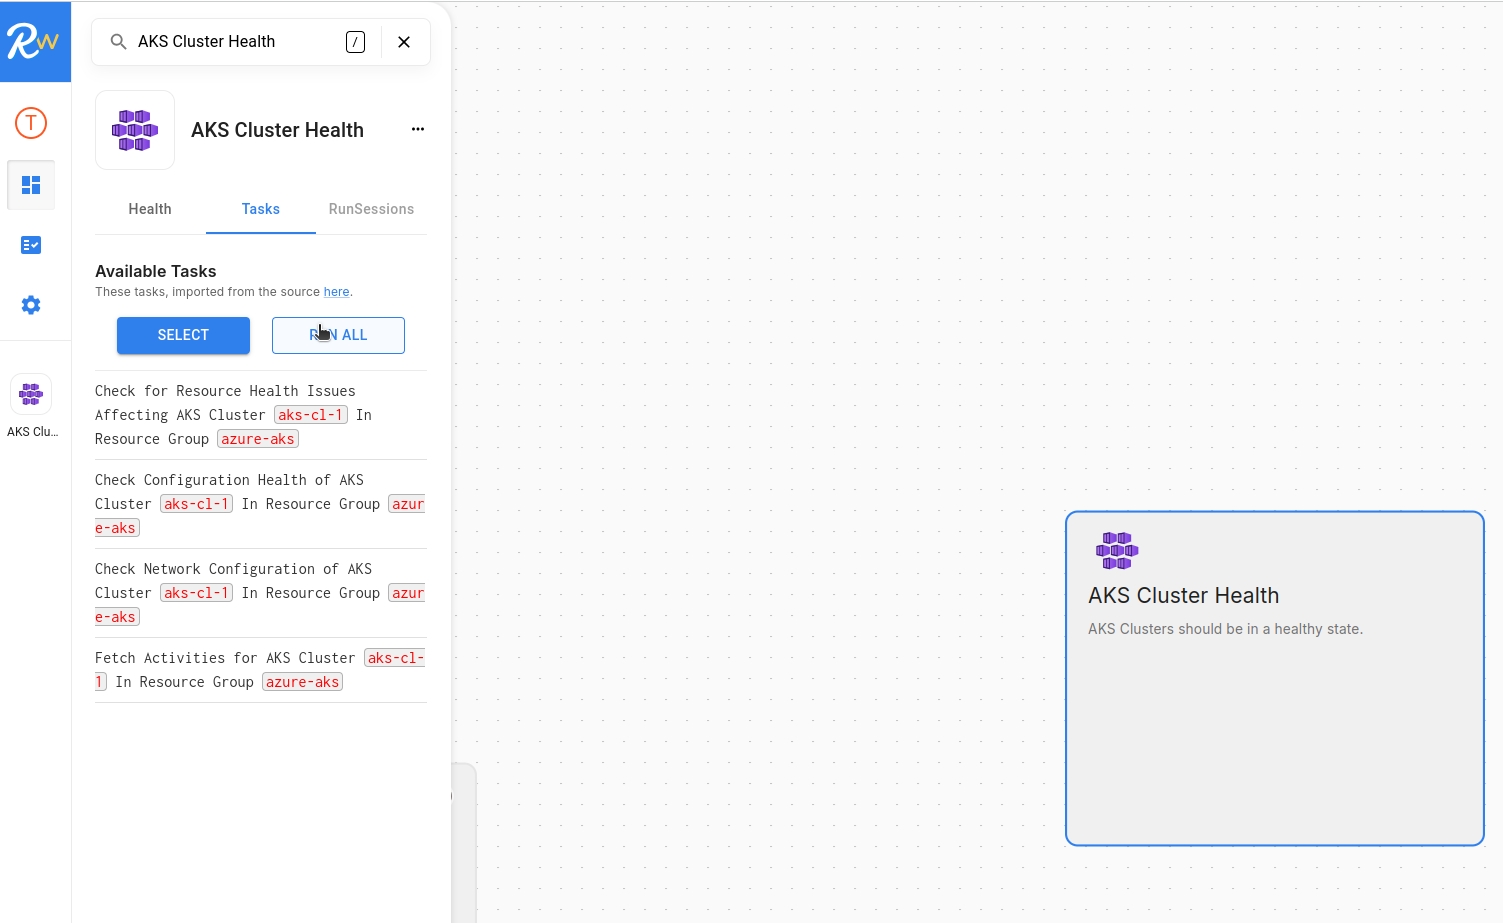Switch to the Health tab

pos(149,209)
